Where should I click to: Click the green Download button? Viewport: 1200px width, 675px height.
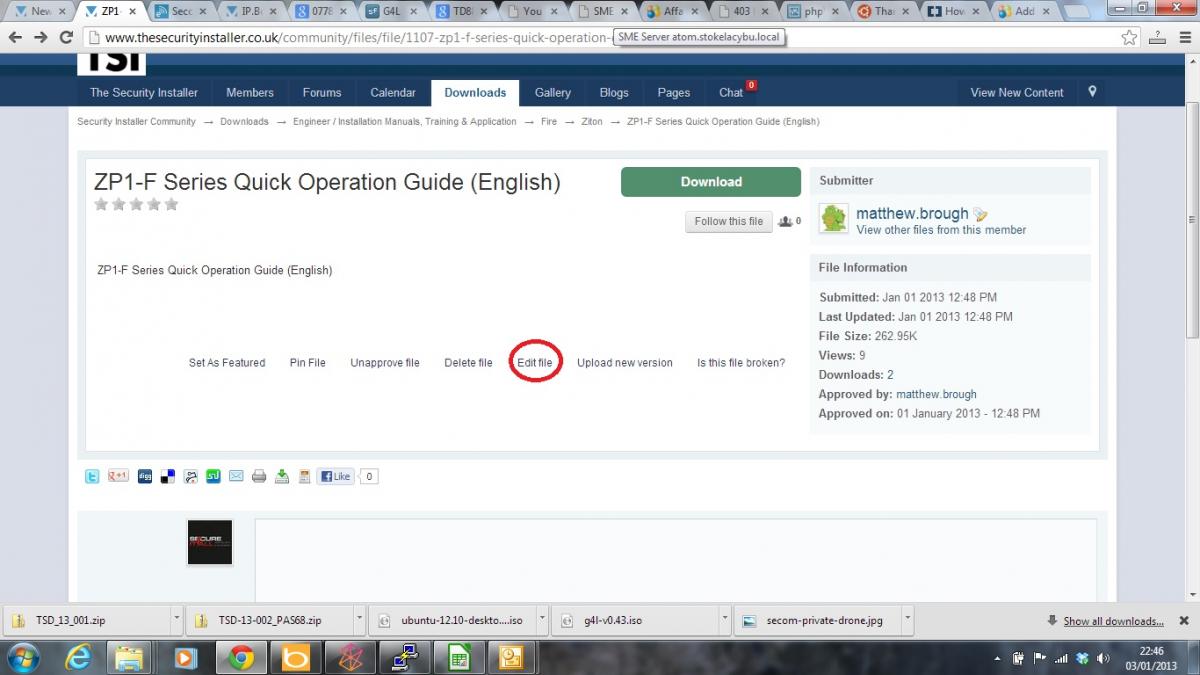[x=711, y=182]
